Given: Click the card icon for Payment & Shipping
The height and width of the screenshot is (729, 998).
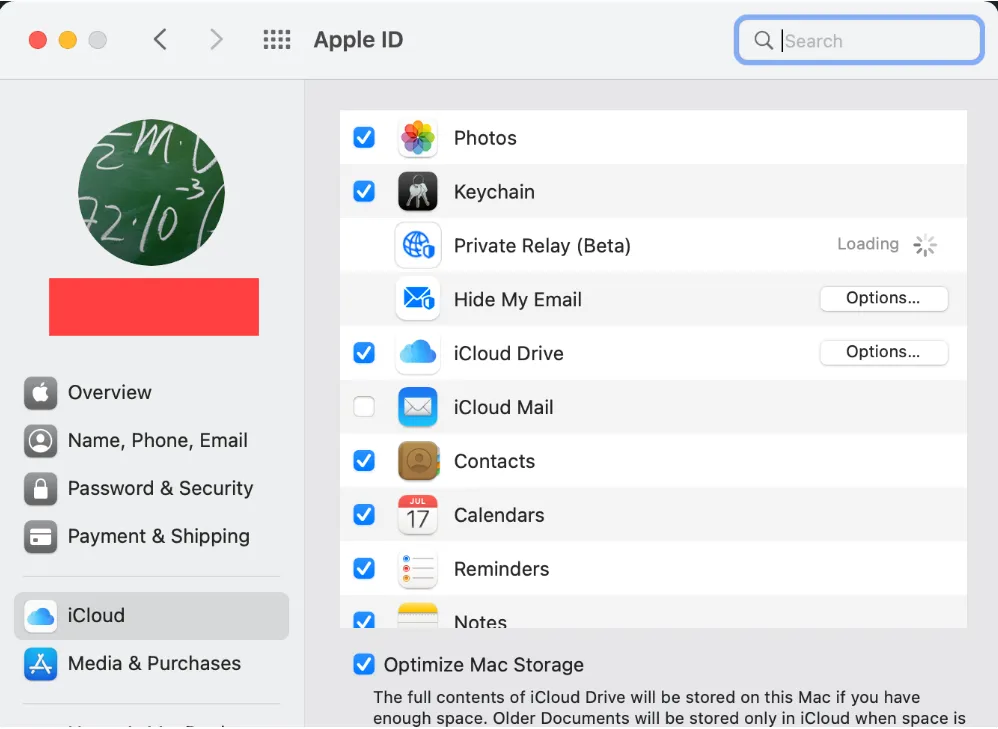Looking at the screenshot, I should tap(41, 537).
